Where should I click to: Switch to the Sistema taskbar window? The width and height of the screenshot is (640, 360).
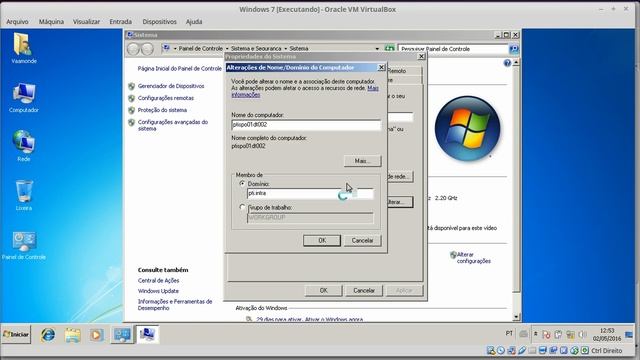(x=147, y=335)
